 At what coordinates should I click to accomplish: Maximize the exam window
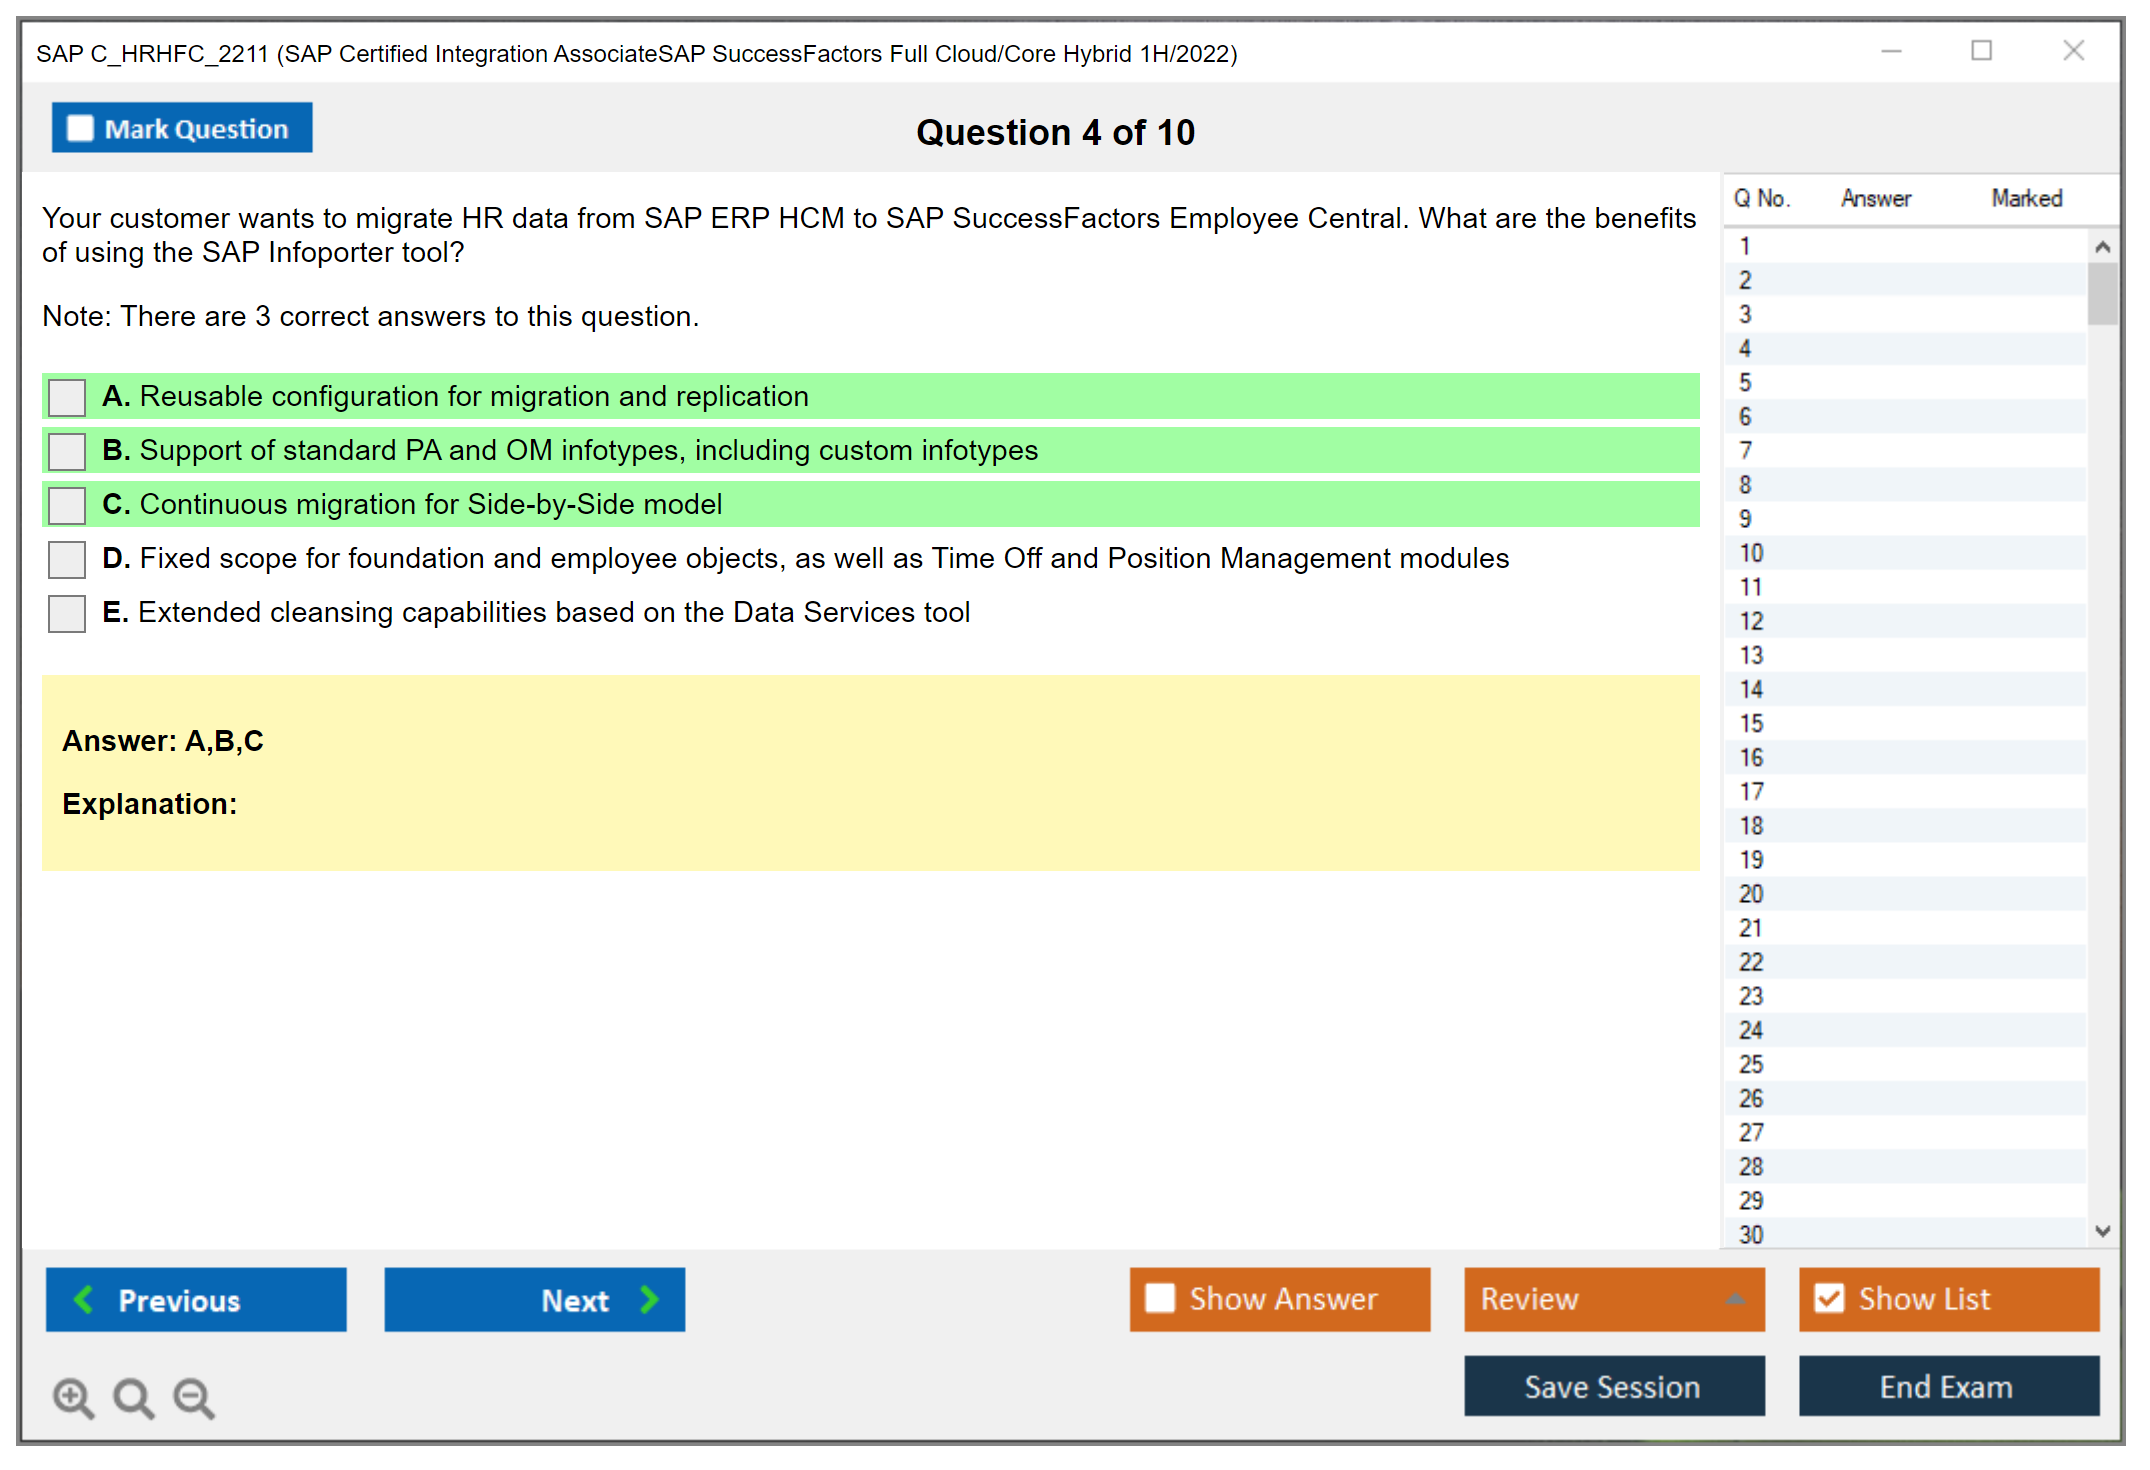(1981, 51)
